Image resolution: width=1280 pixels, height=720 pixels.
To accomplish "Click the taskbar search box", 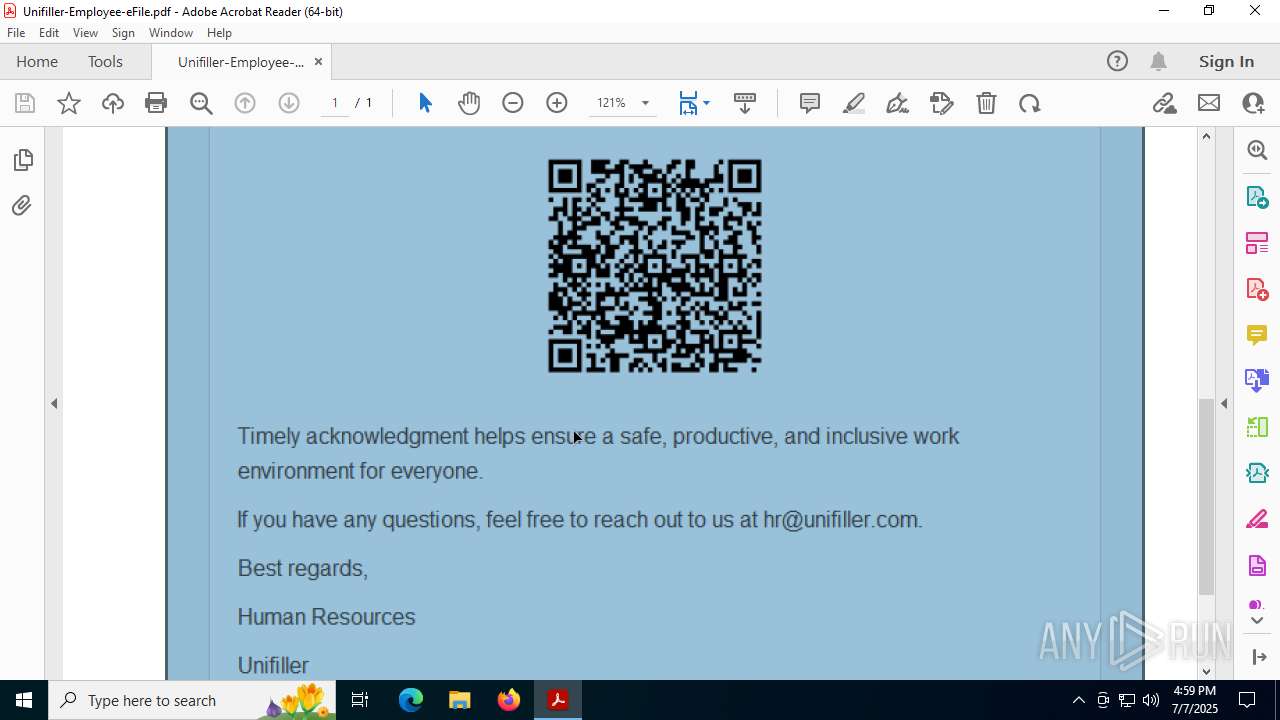I will (192, 700).
